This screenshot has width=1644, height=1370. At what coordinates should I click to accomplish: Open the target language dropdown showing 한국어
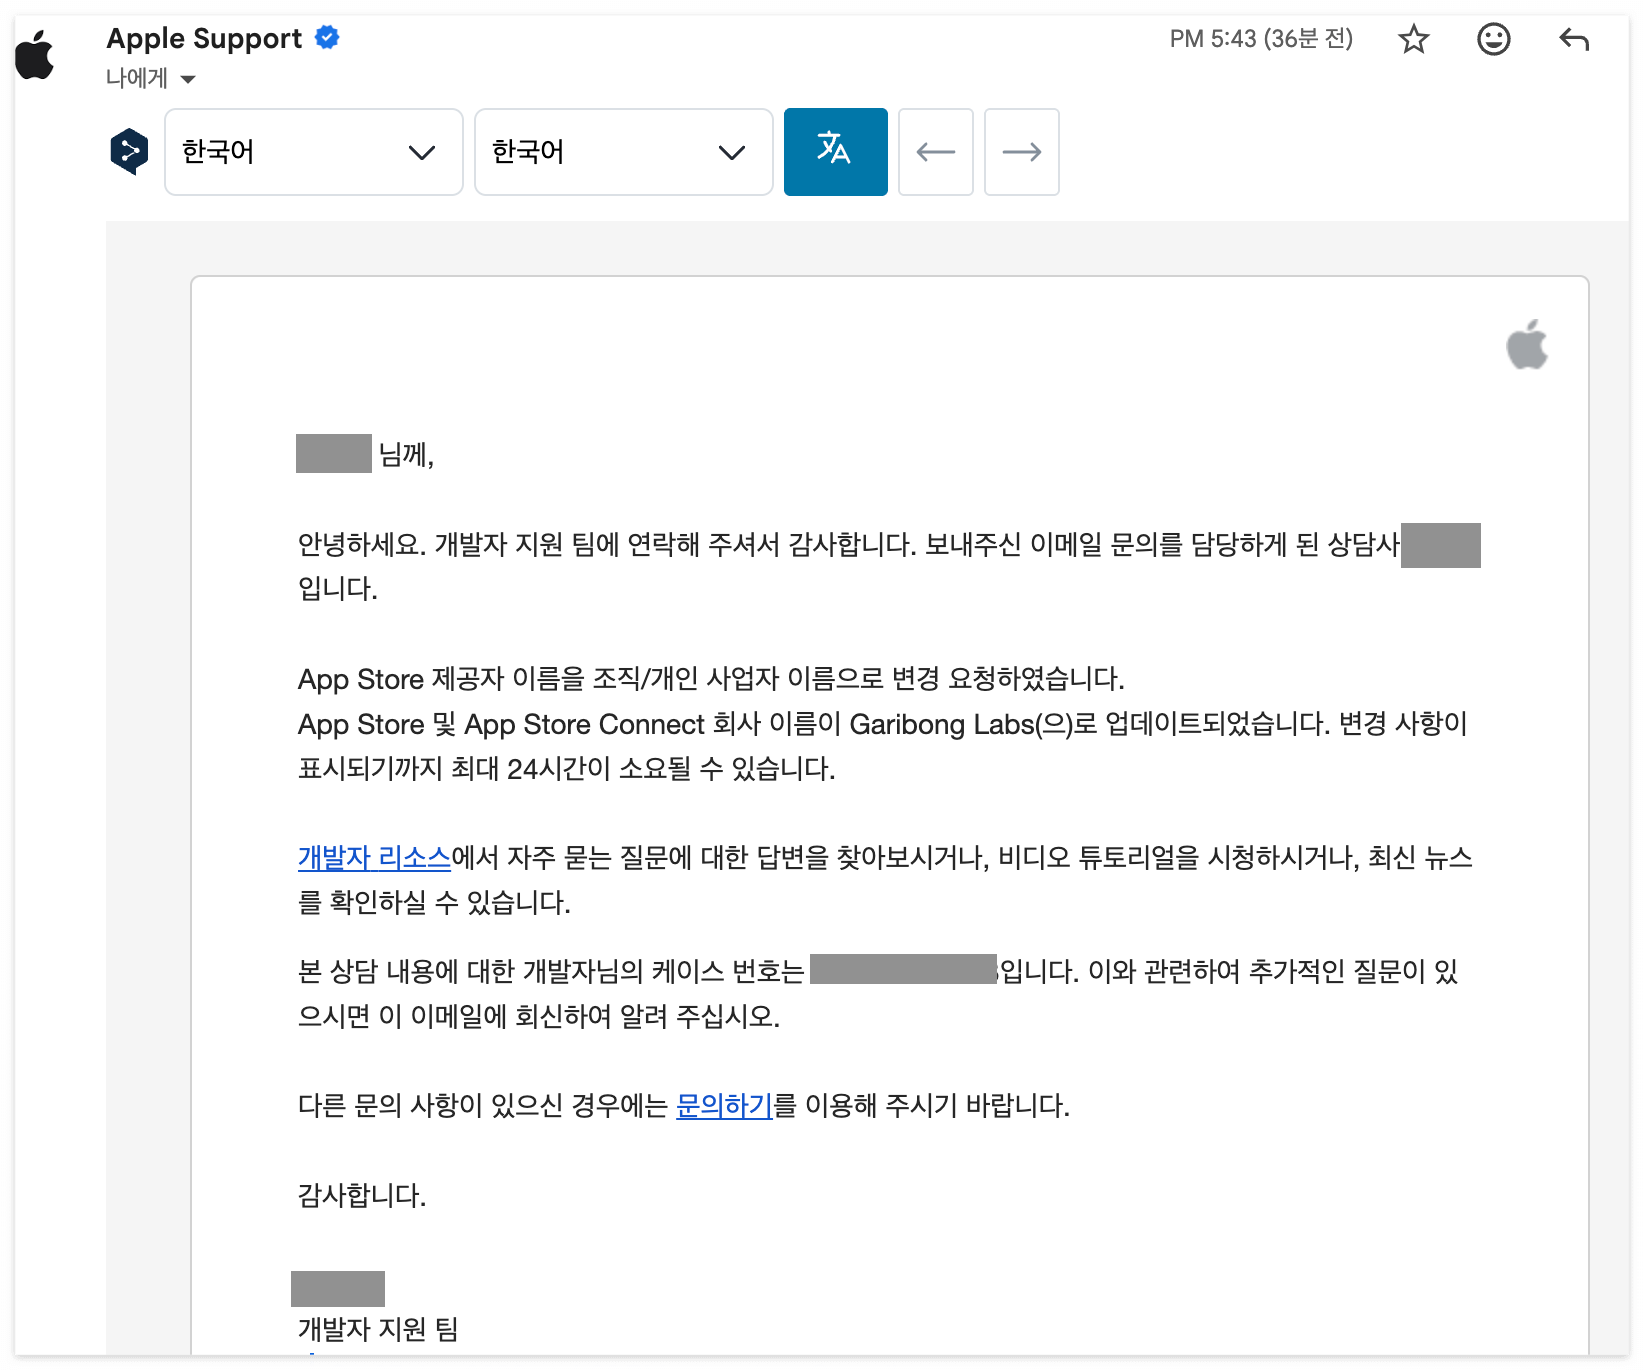pos(624,152)
